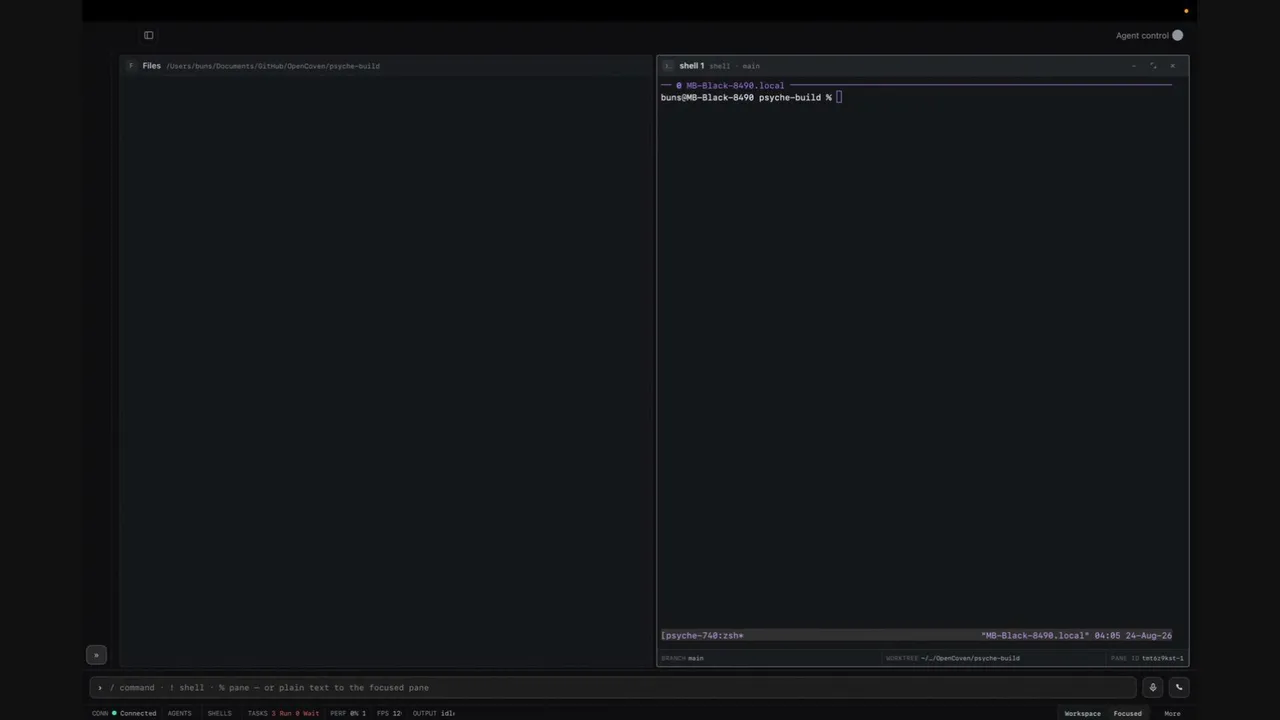Screen dimensions: 1280x720
Task: Minimize the shell 1 pane
Action: (1134, 66)
